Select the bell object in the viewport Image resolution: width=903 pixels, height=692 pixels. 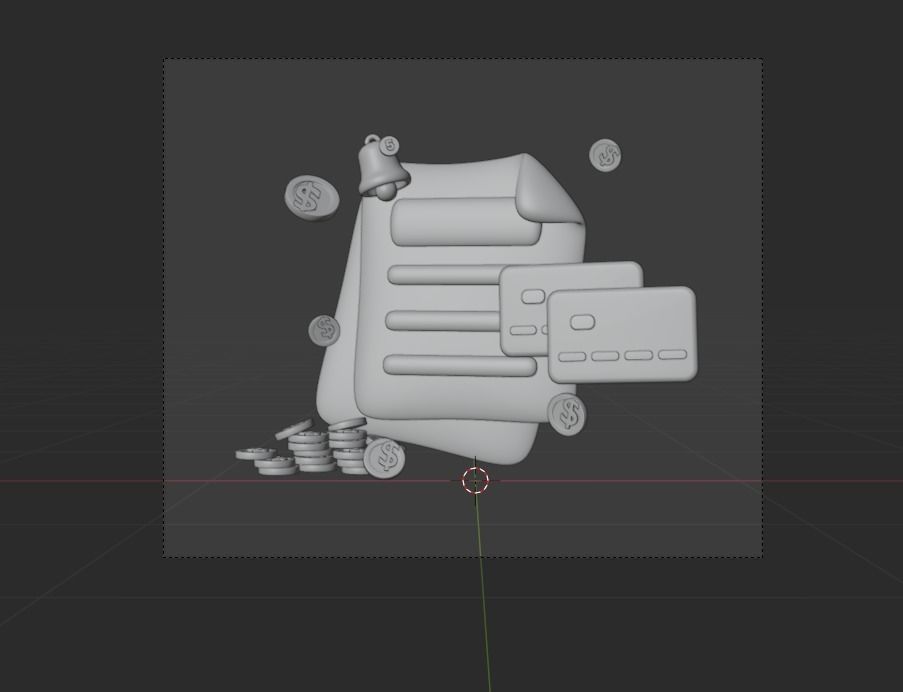pyautogui.click(x=381, y=170)
